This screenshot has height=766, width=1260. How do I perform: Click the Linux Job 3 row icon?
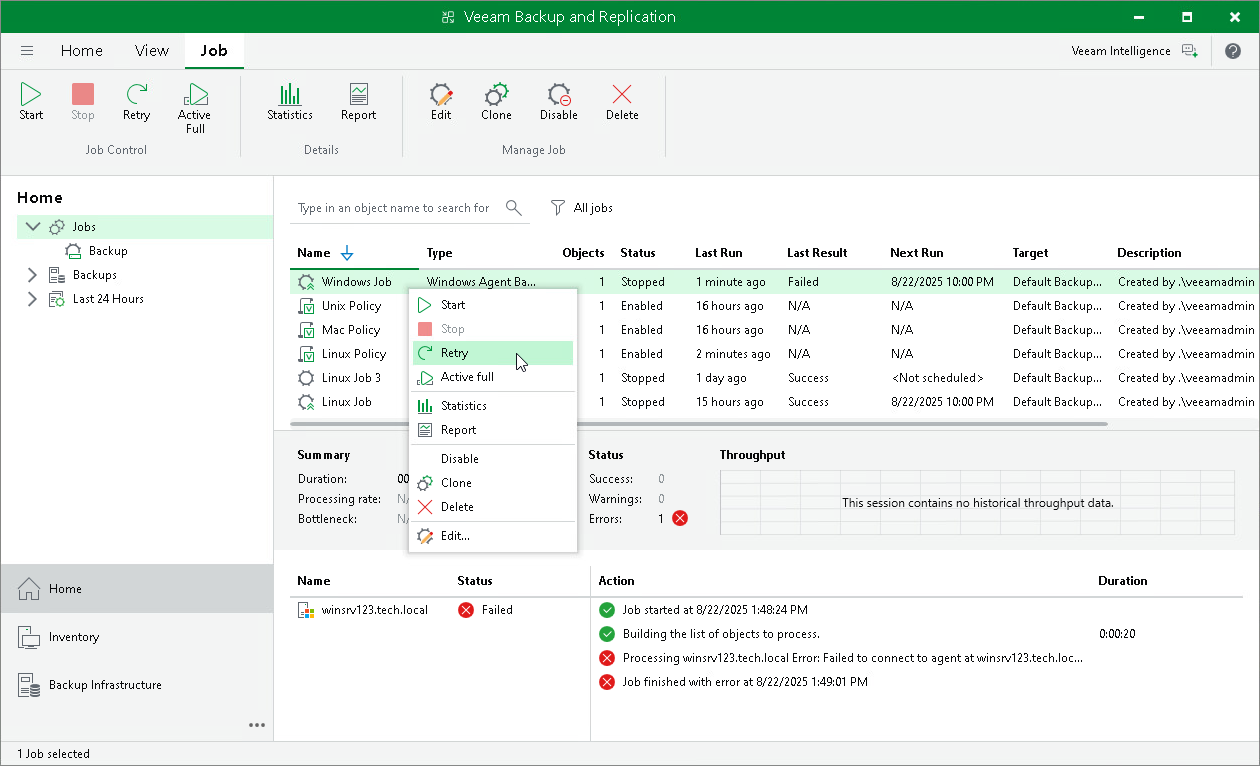pyautogui.click(x=306, y=378)
